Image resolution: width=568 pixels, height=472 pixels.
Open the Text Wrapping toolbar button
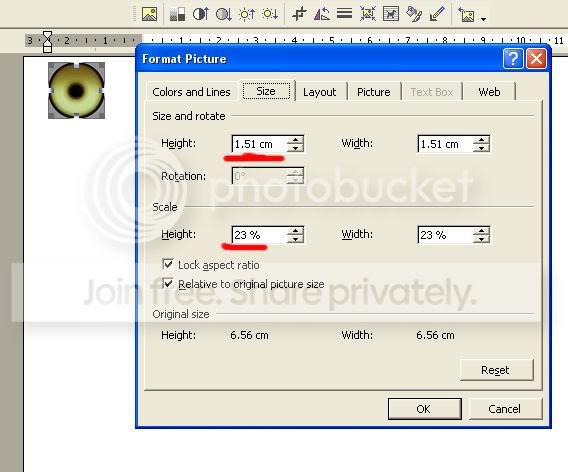[391, 14]
